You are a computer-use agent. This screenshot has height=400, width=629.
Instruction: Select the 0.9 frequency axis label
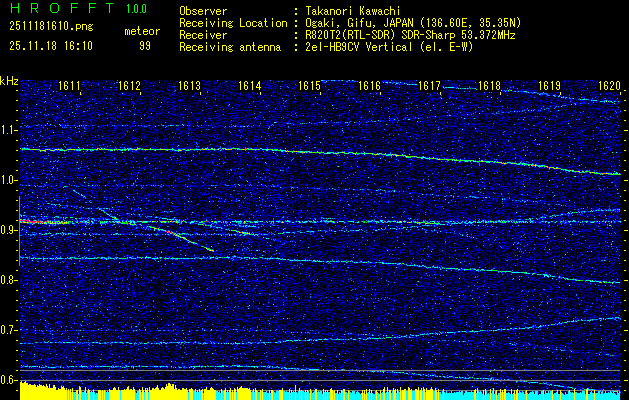pos(9,230)
